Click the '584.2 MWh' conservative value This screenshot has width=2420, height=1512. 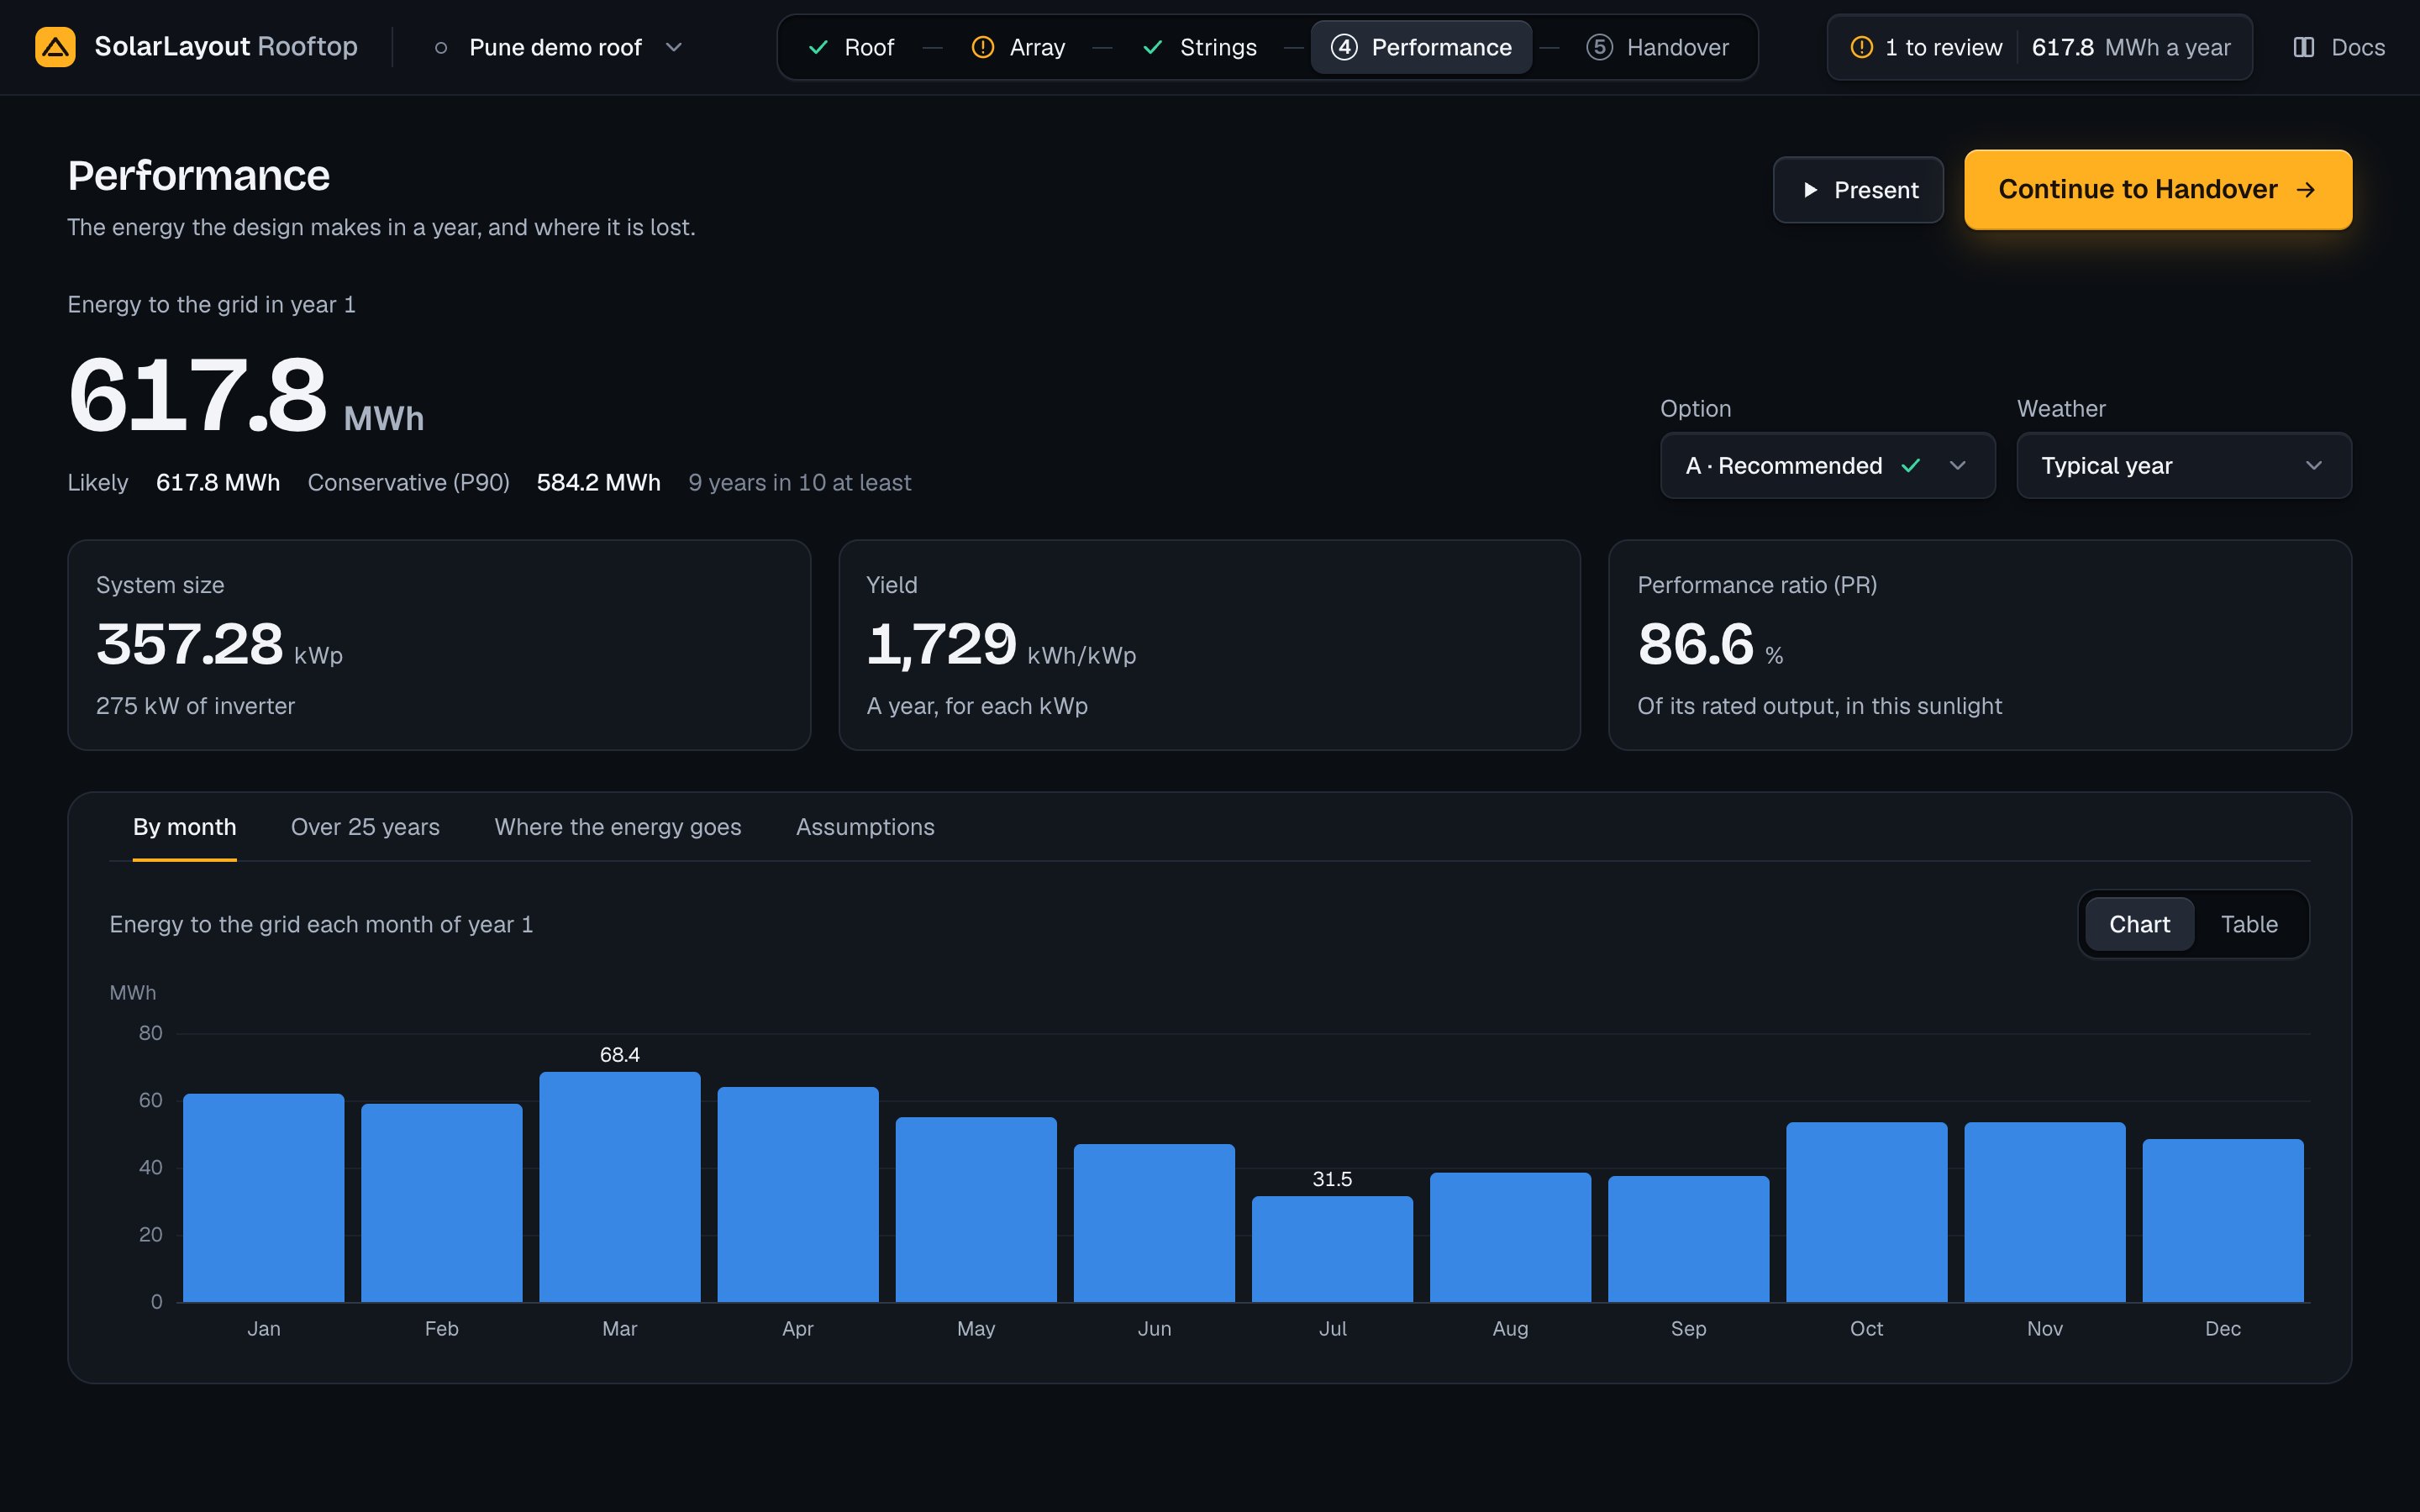pos(599,483)
